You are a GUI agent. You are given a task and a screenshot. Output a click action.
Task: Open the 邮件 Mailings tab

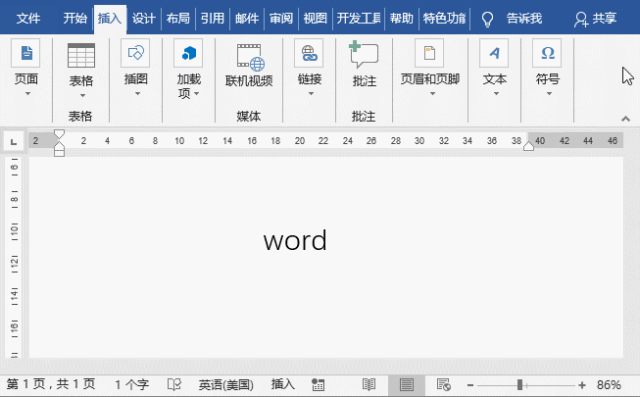click(x=247, y=18)
